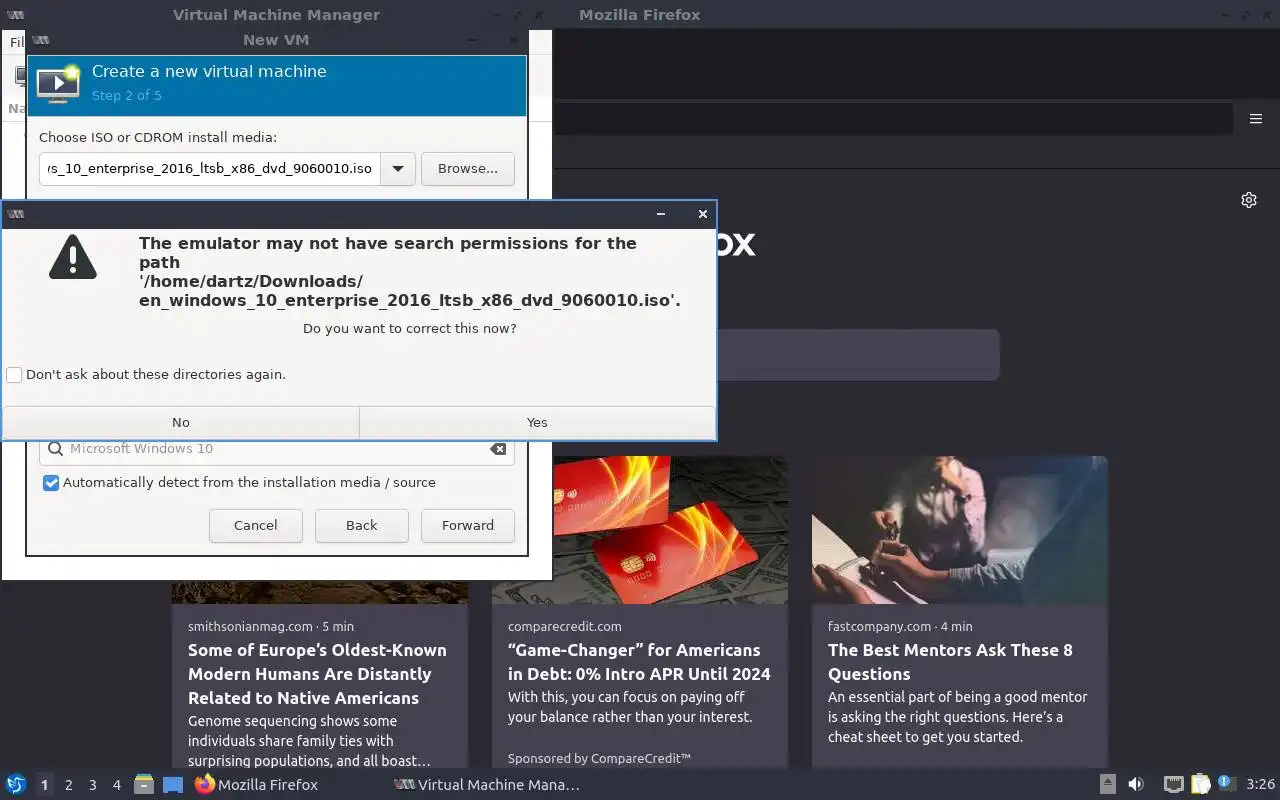Open the removable media eject tray icon

1108,784
